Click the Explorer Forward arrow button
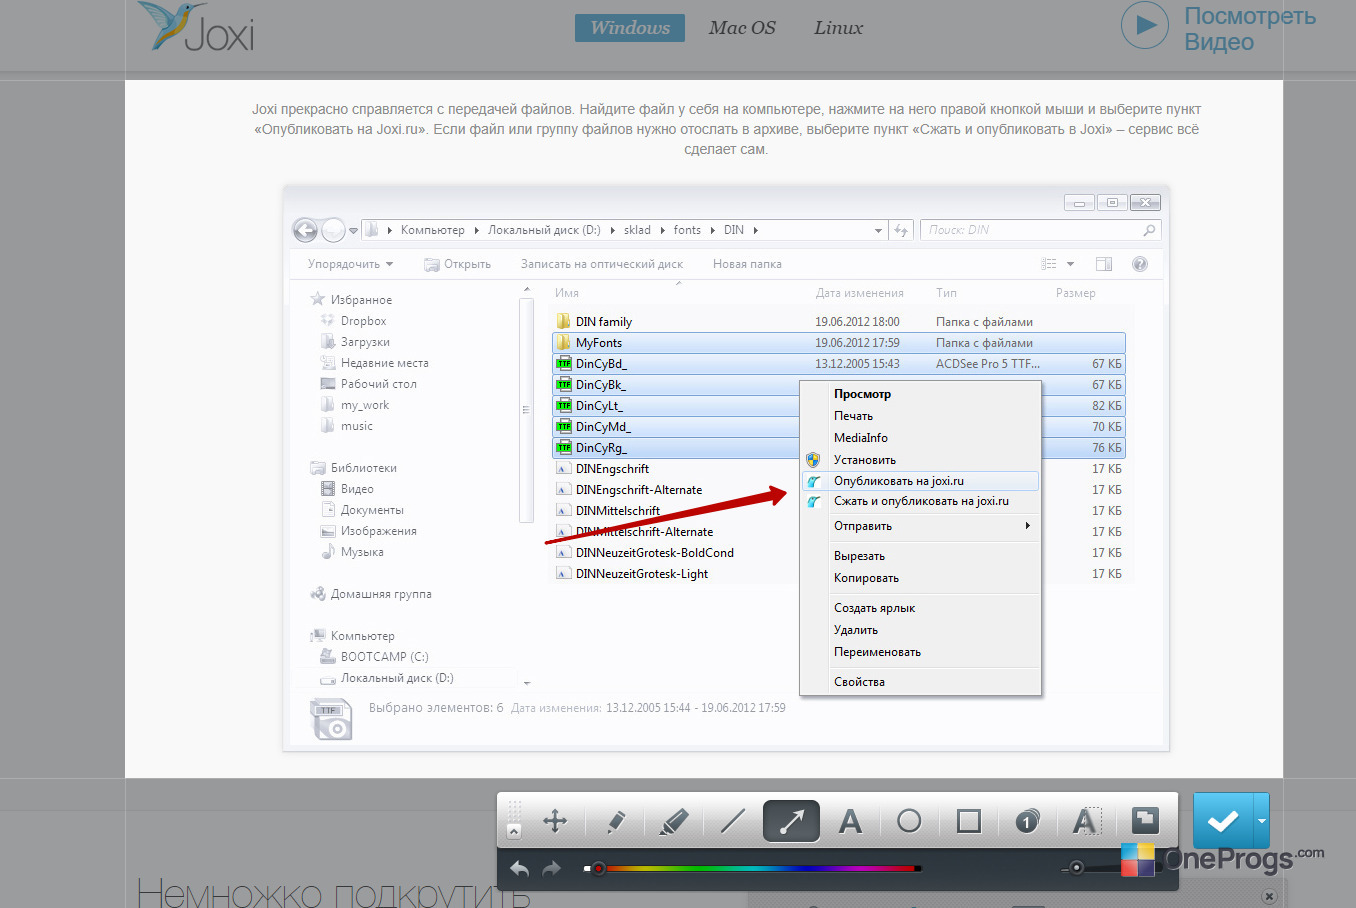The height and width of the screenshot is (908, 1356). tap(333, 230)
